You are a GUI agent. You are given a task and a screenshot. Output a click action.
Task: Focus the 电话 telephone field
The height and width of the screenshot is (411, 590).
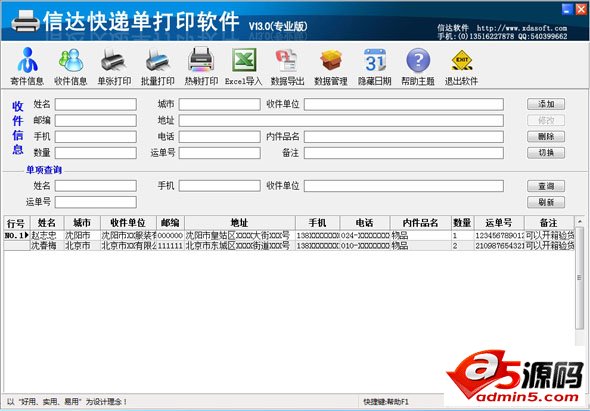click(x=219, y=137)
